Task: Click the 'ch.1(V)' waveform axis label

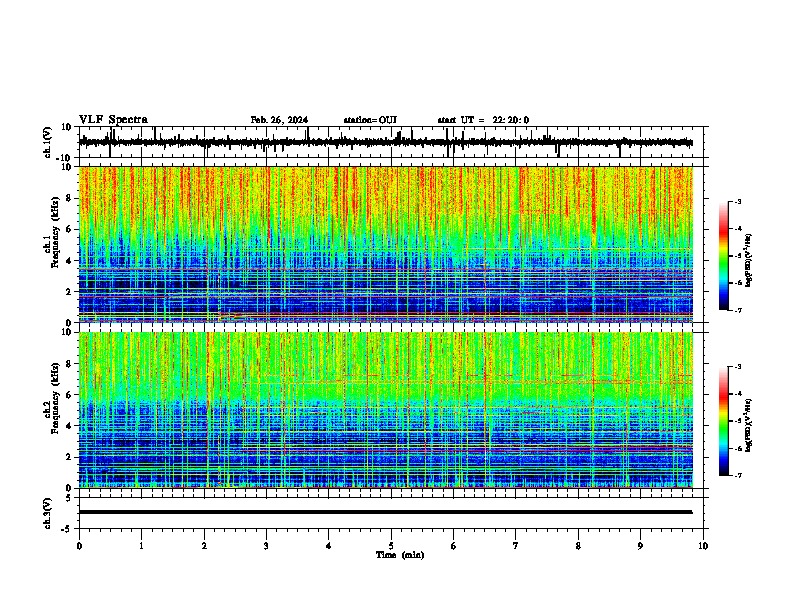Action: tap(48, 142)
